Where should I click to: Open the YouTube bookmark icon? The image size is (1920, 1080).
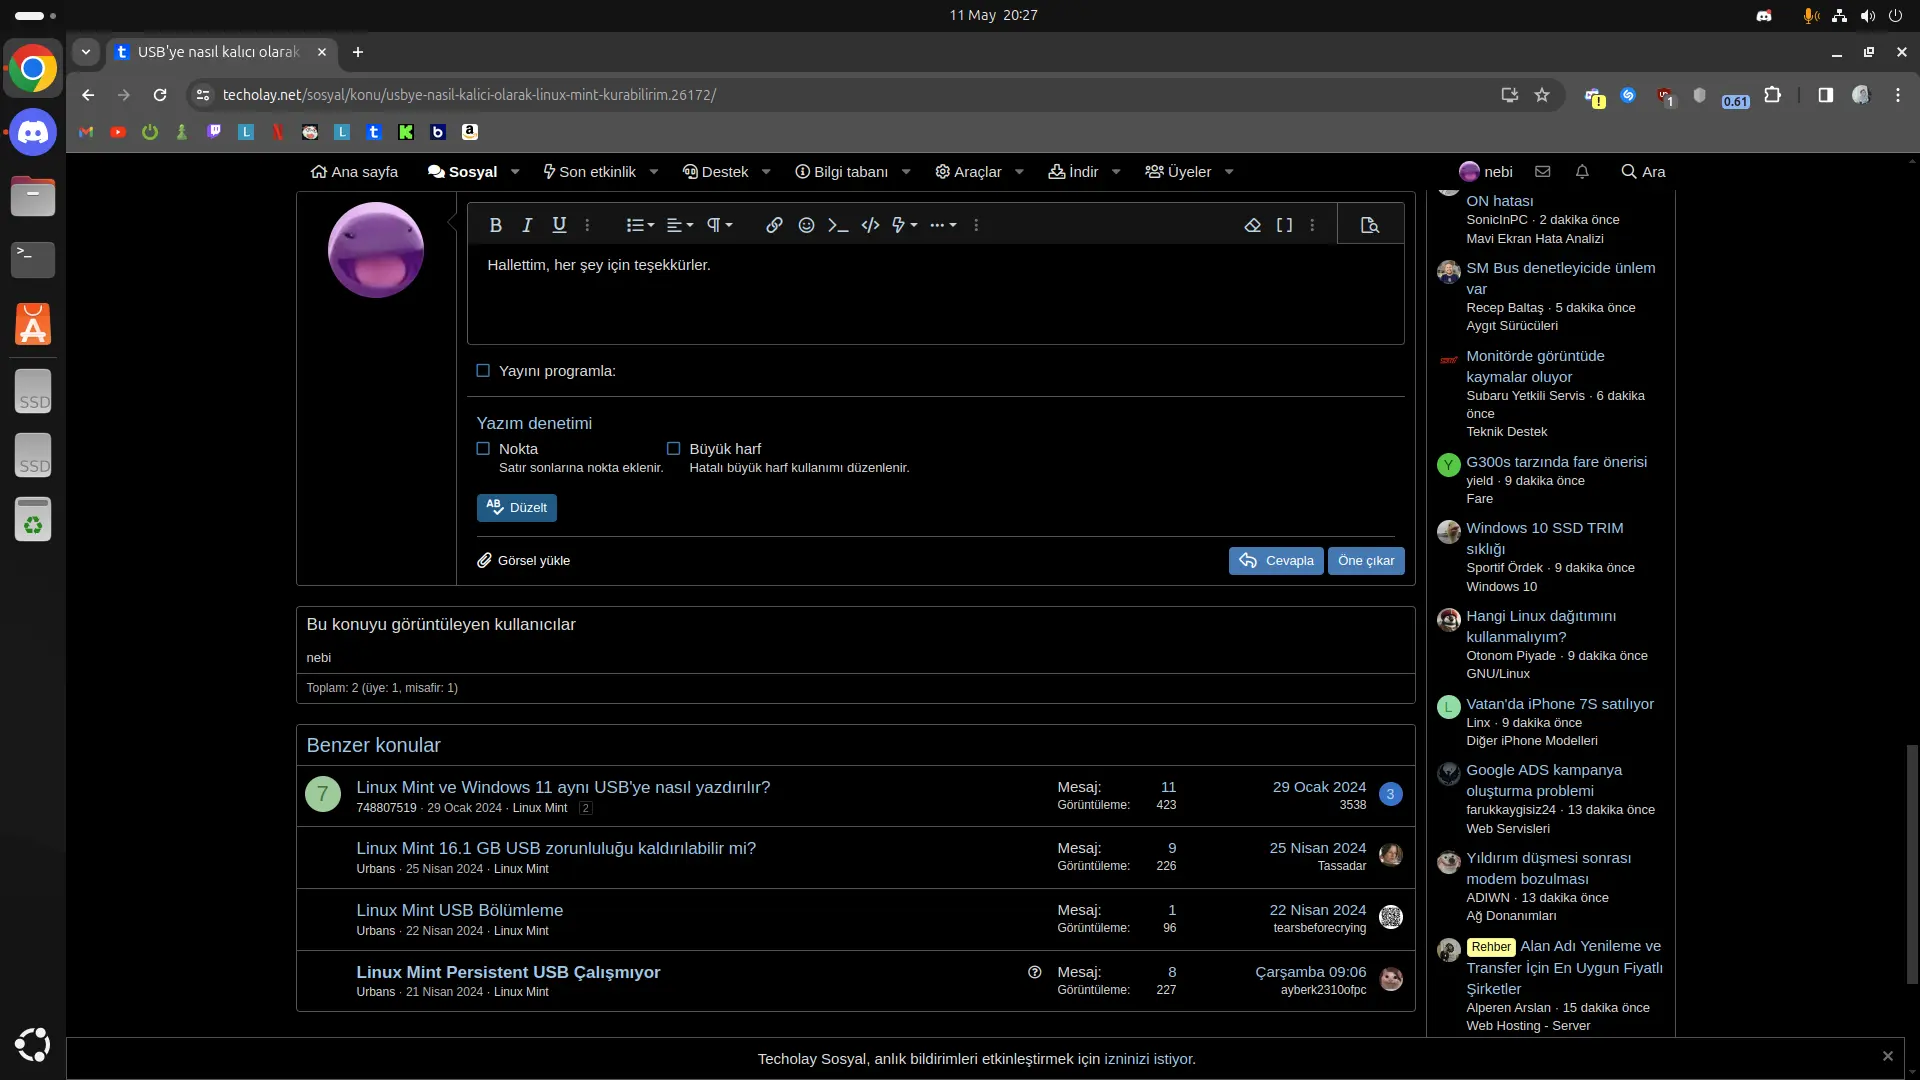point(118,132)
